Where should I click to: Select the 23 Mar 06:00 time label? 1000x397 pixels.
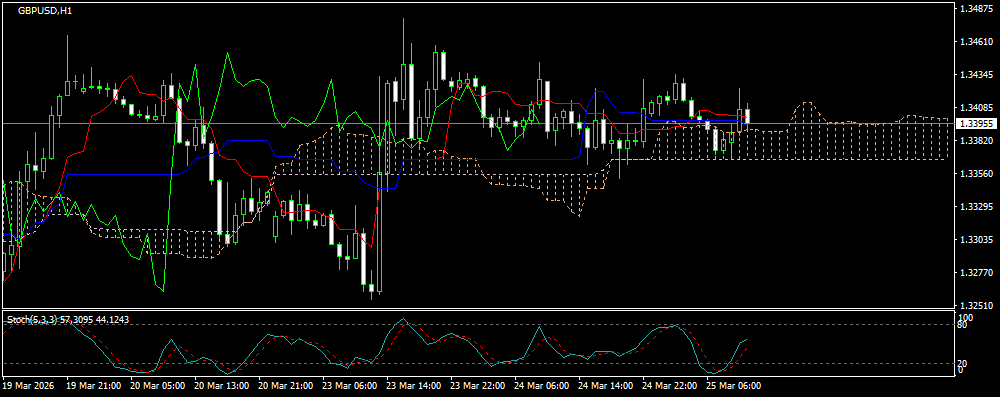[x=349, y=386]
